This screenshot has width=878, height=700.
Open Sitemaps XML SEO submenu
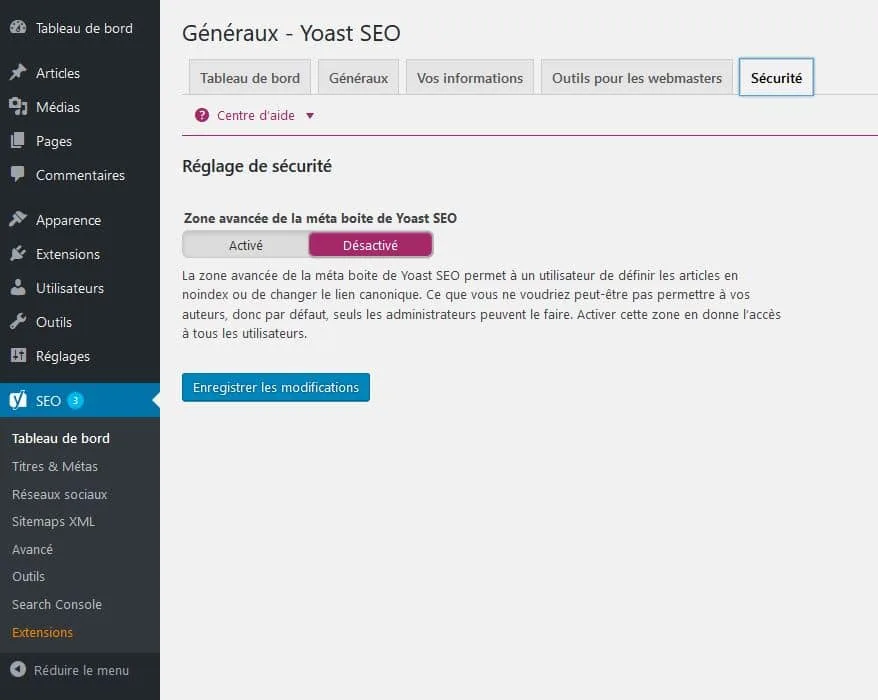click(x=53, y=521)
